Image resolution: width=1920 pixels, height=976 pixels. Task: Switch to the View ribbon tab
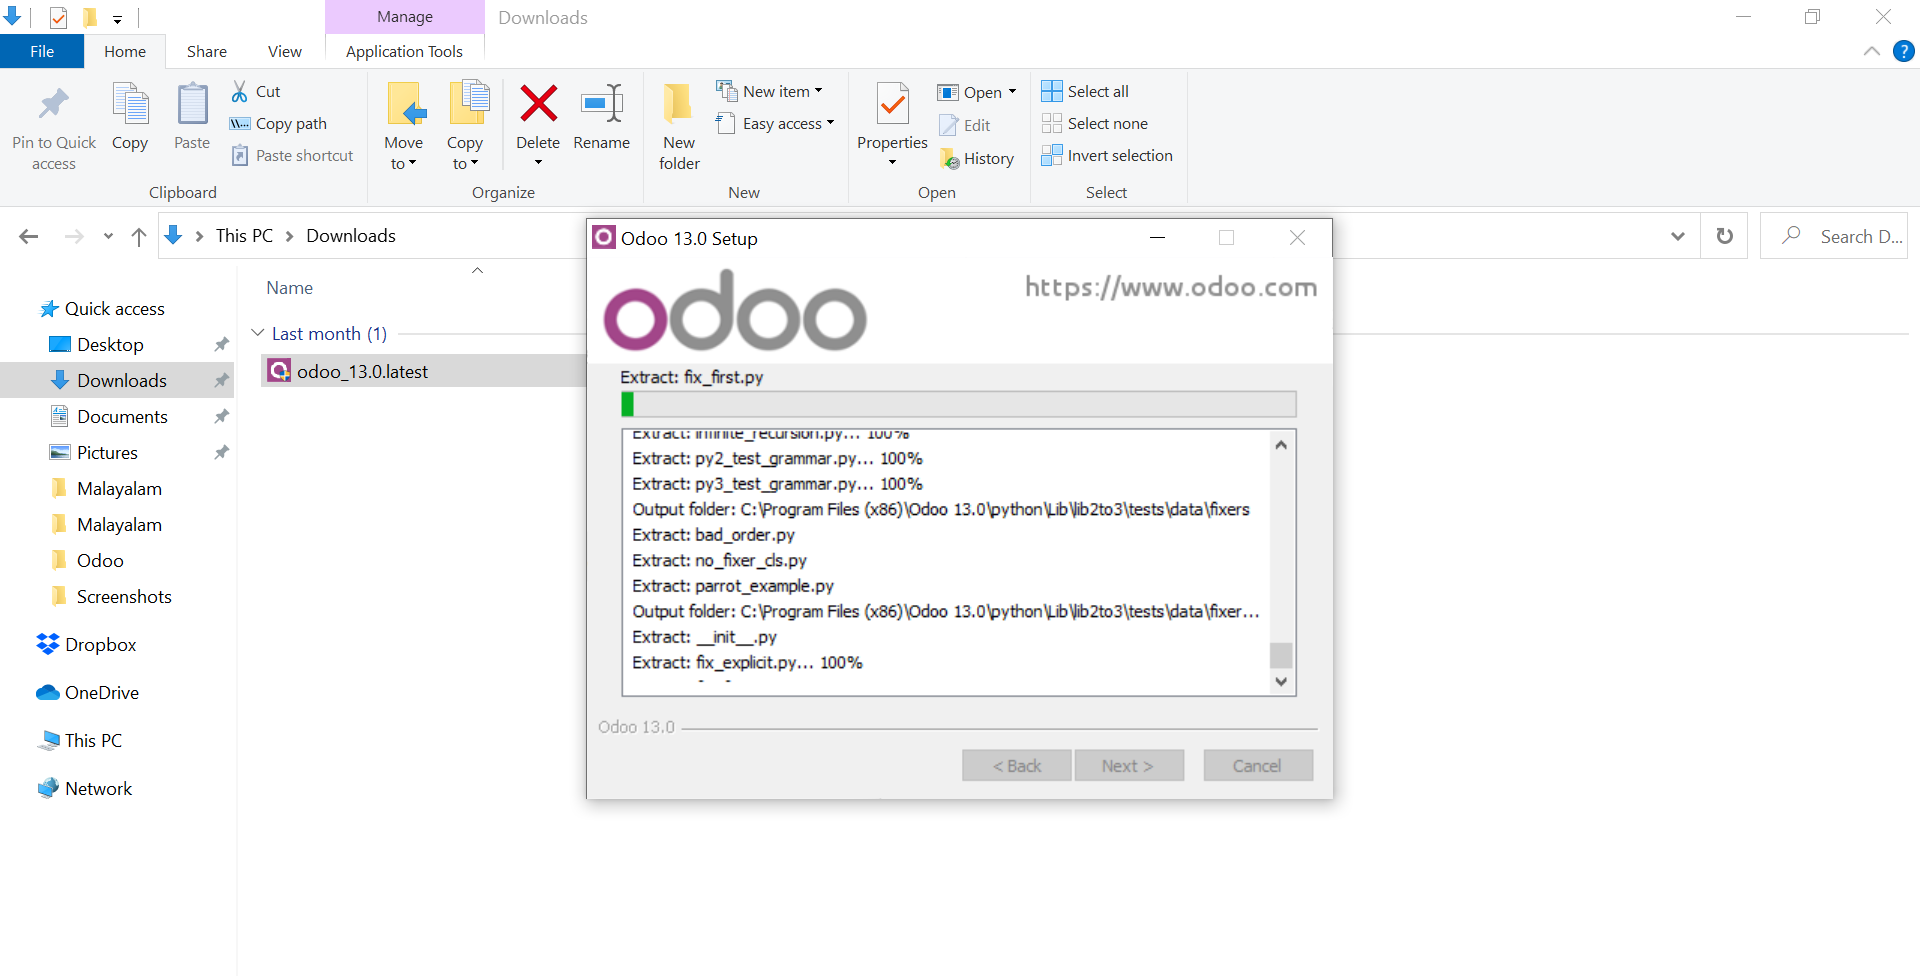pos(284,52)
